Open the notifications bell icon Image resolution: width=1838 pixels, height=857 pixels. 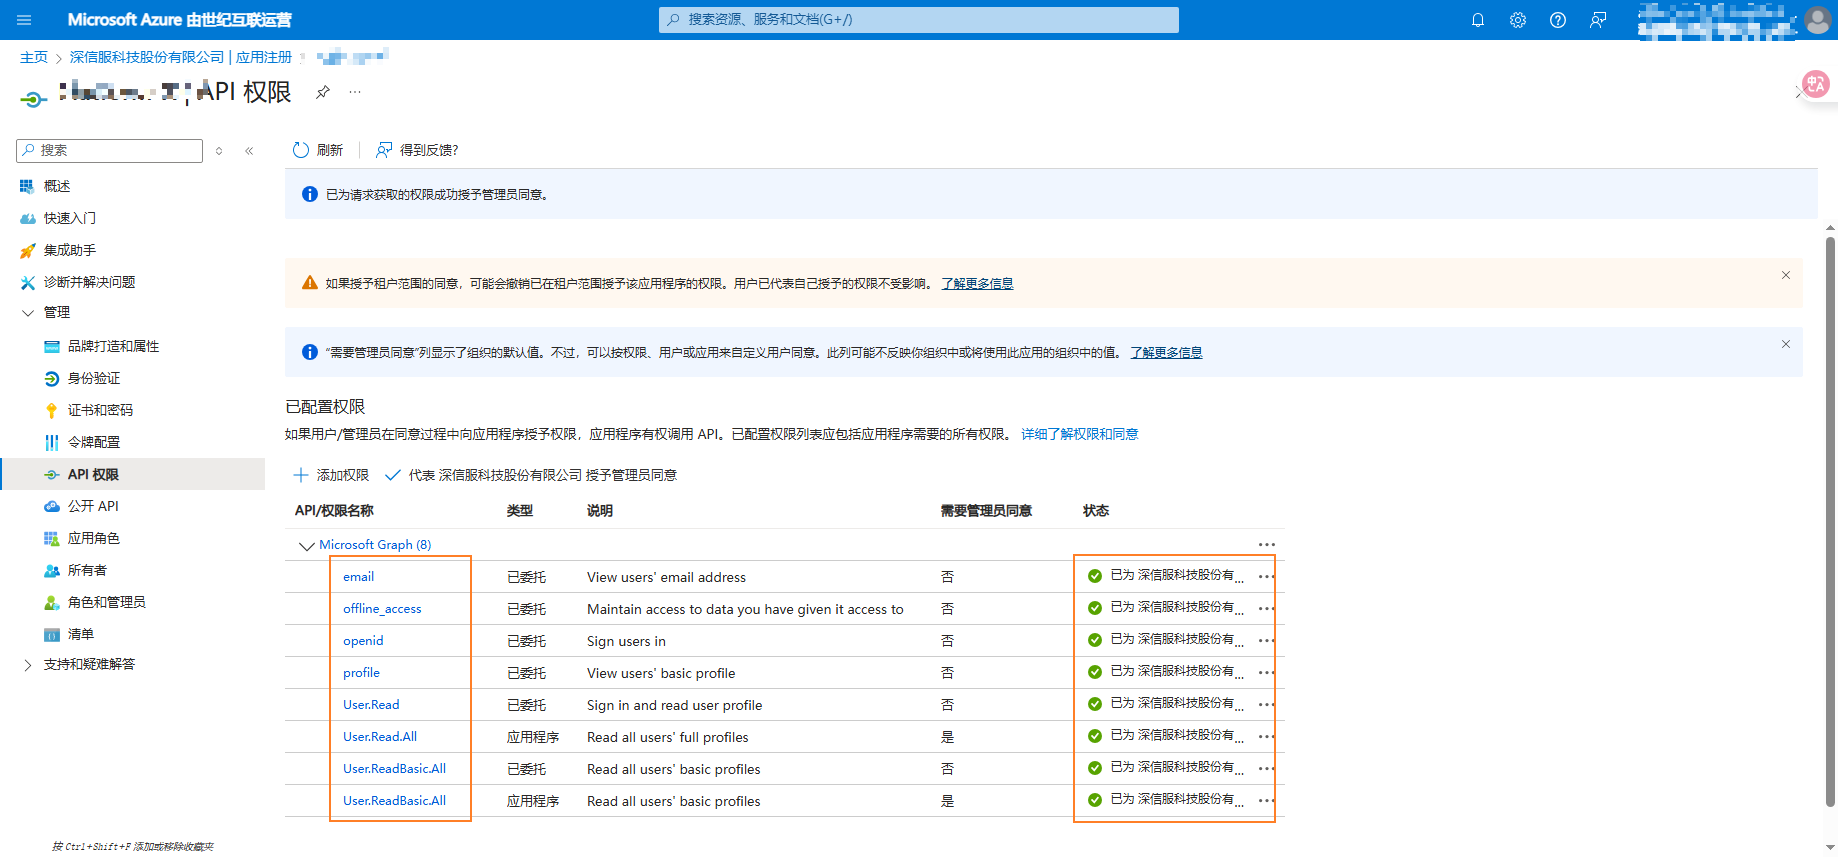1477,20
